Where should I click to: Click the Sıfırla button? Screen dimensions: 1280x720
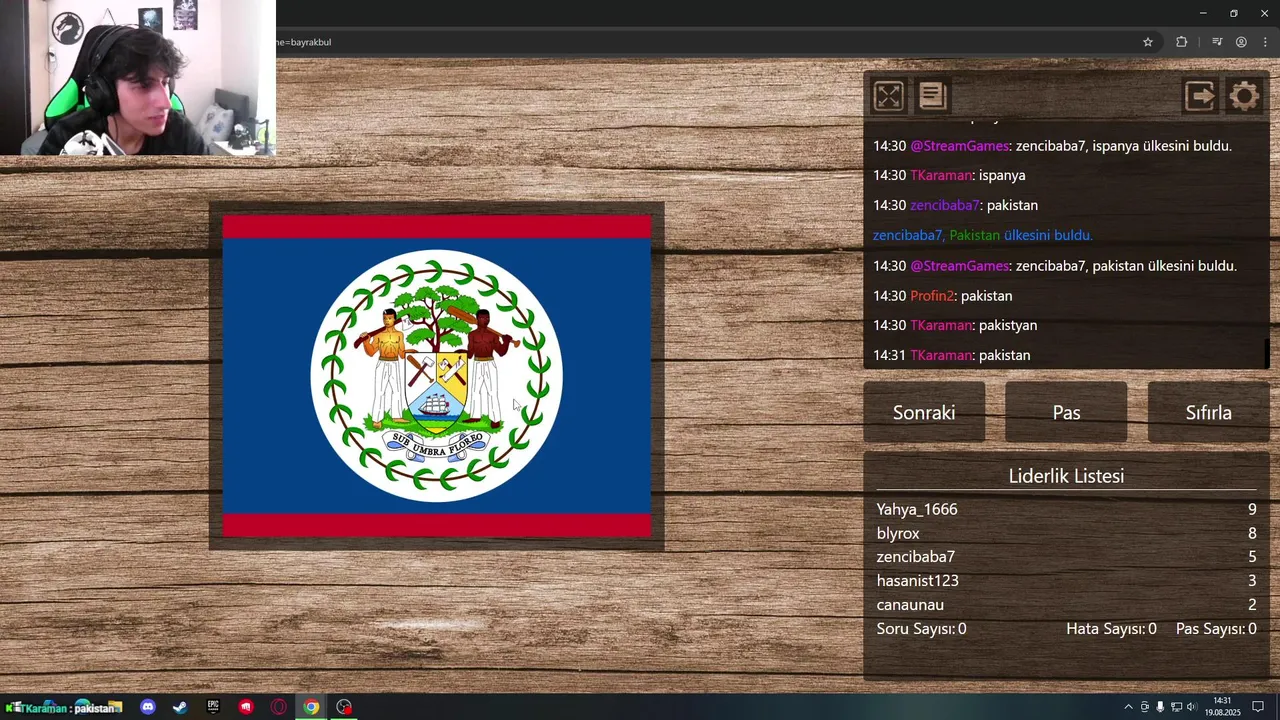pos(1208,412)
